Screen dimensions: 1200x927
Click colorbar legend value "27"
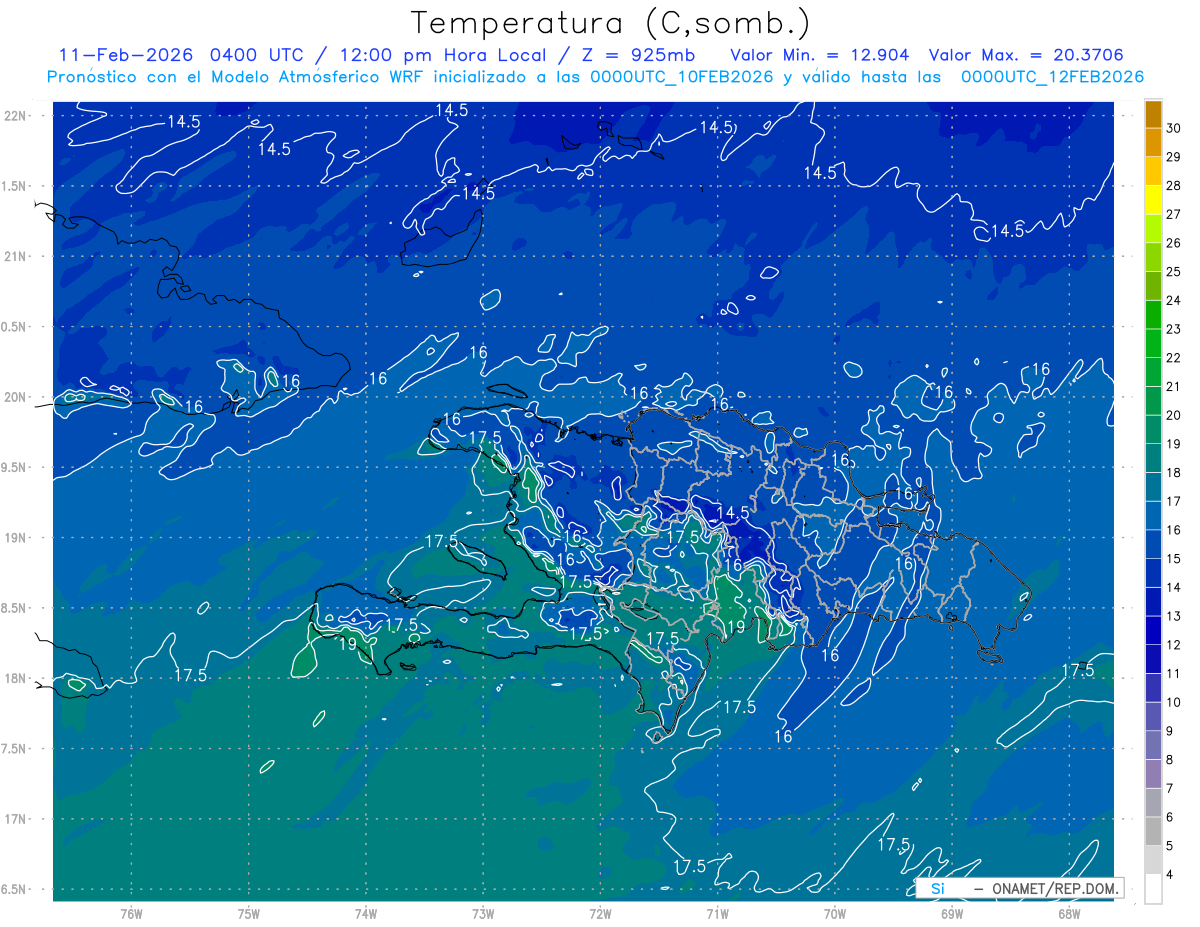click(x=1173, y=214)
